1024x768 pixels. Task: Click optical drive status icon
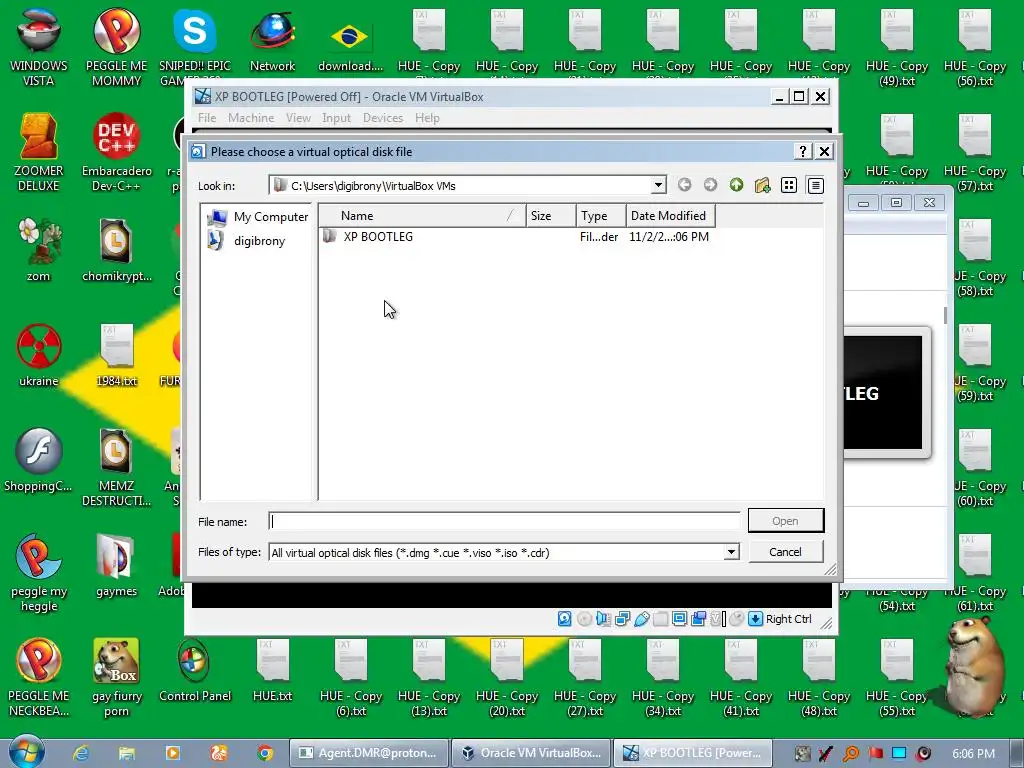click(x=584, y=618)
